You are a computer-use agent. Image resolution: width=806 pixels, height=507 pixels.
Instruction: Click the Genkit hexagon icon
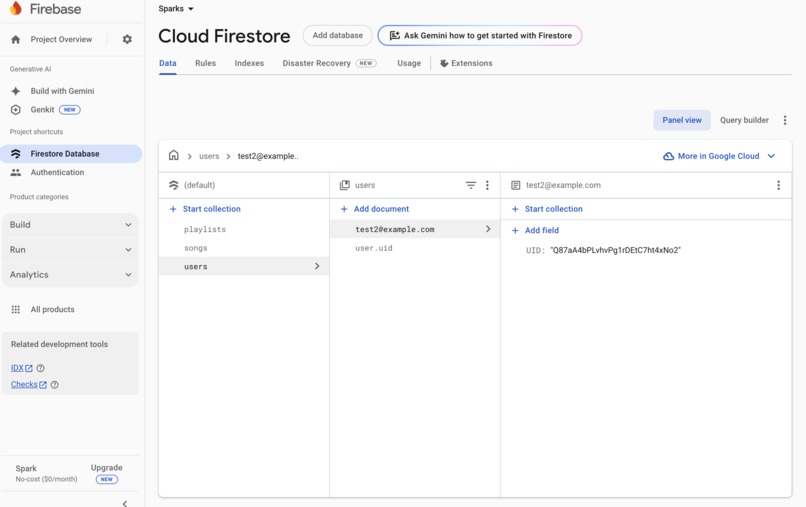coord(16,110)
